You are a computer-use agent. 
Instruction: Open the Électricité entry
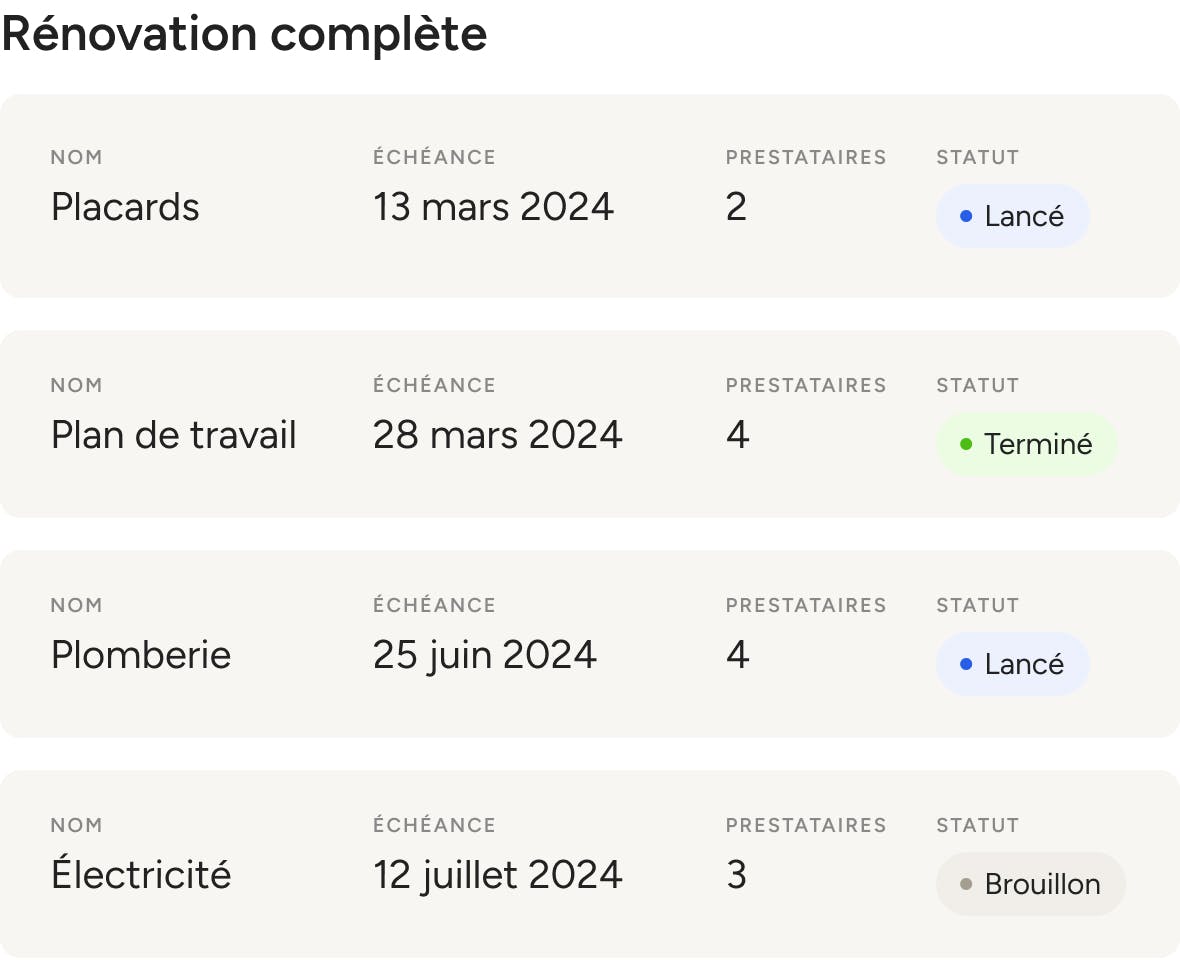(590, 864)
